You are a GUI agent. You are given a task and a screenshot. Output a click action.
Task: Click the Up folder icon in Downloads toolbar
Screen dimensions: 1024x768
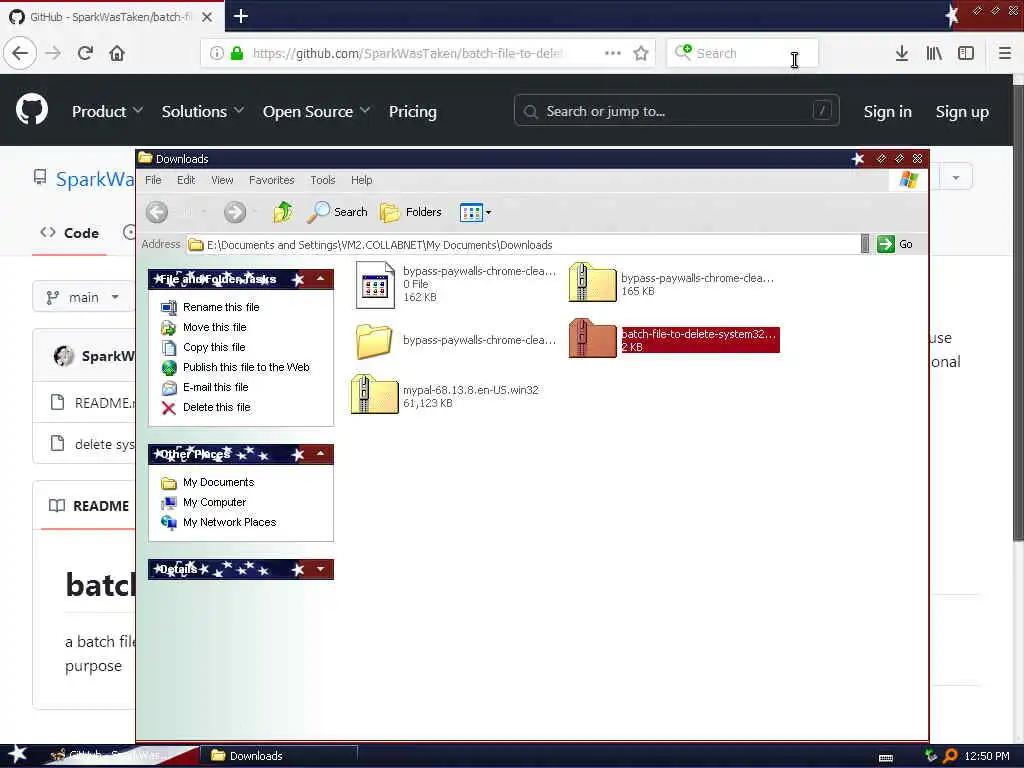[283, 212]
